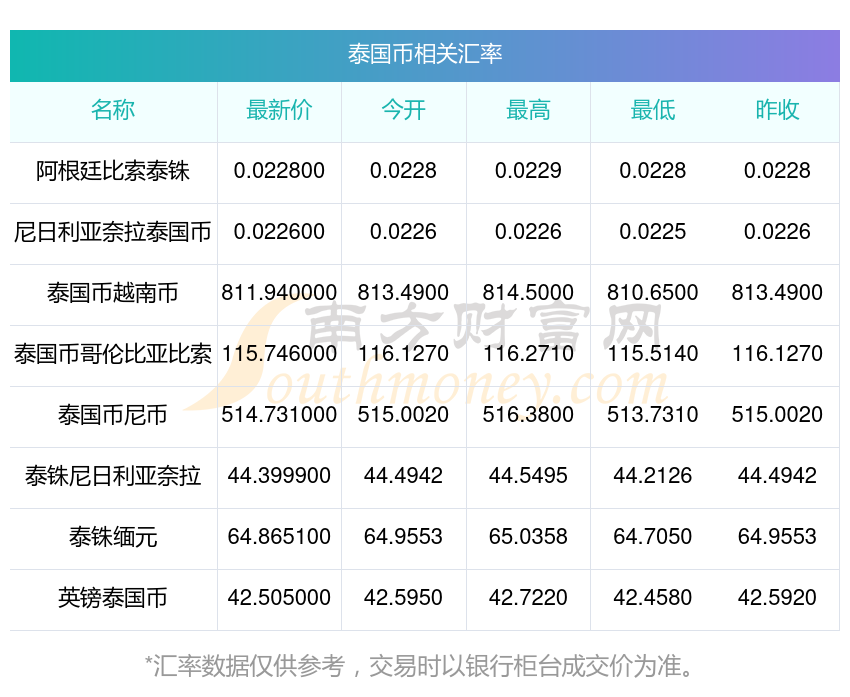Image resolution: width=850 pixels, height=697 pixels.
Task: Select the 516.3800 highest price cell
Action: pos(528,415)
